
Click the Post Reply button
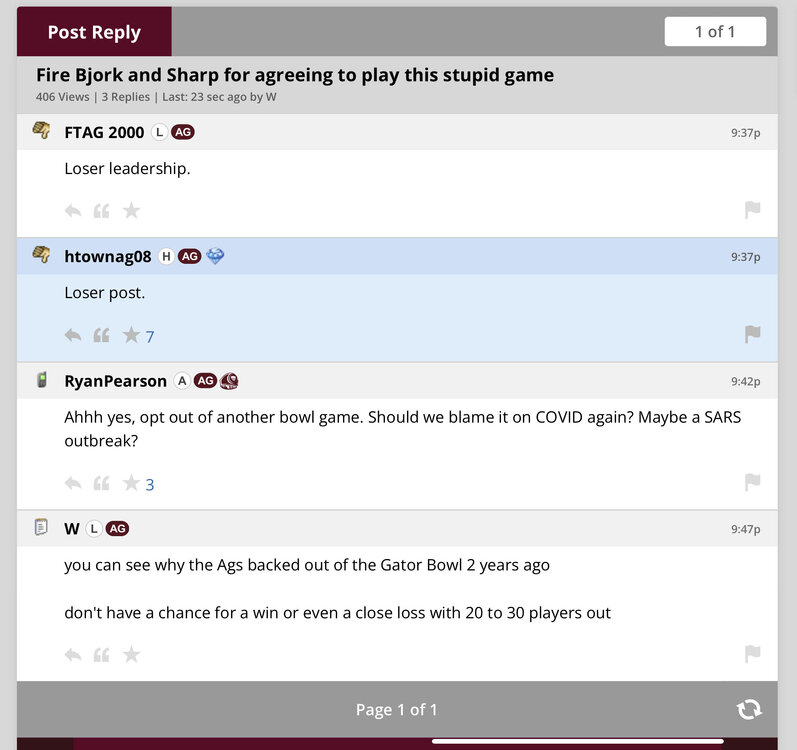click(x=94, y=32)
